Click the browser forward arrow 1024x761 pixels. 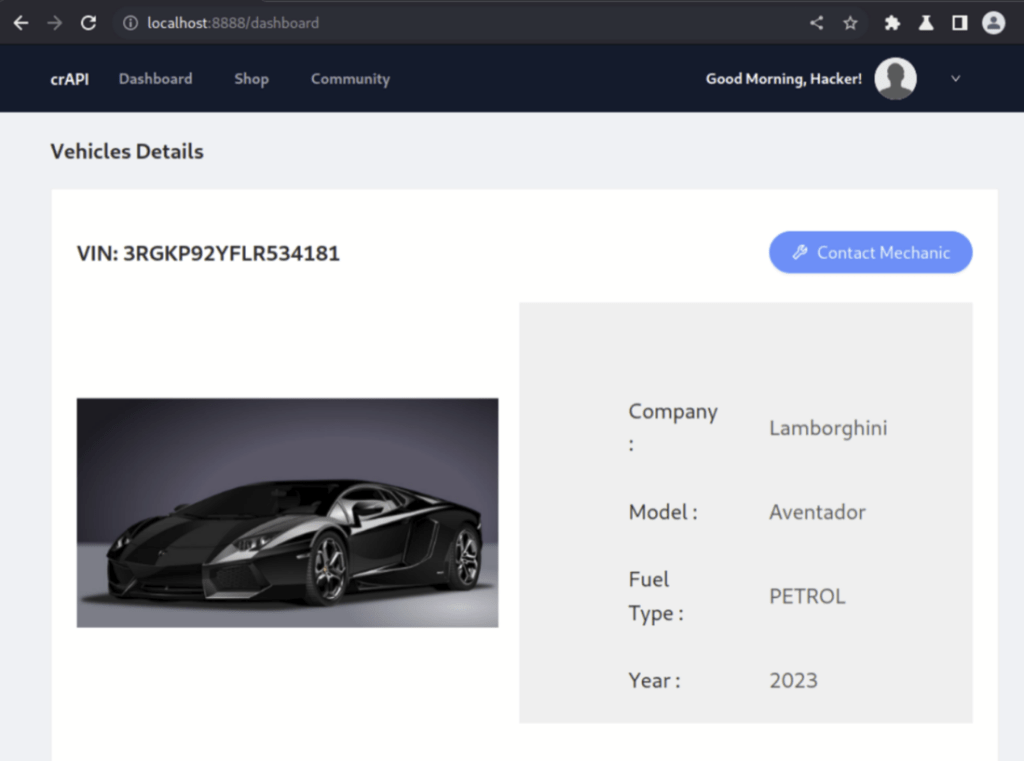click(54, 23)
